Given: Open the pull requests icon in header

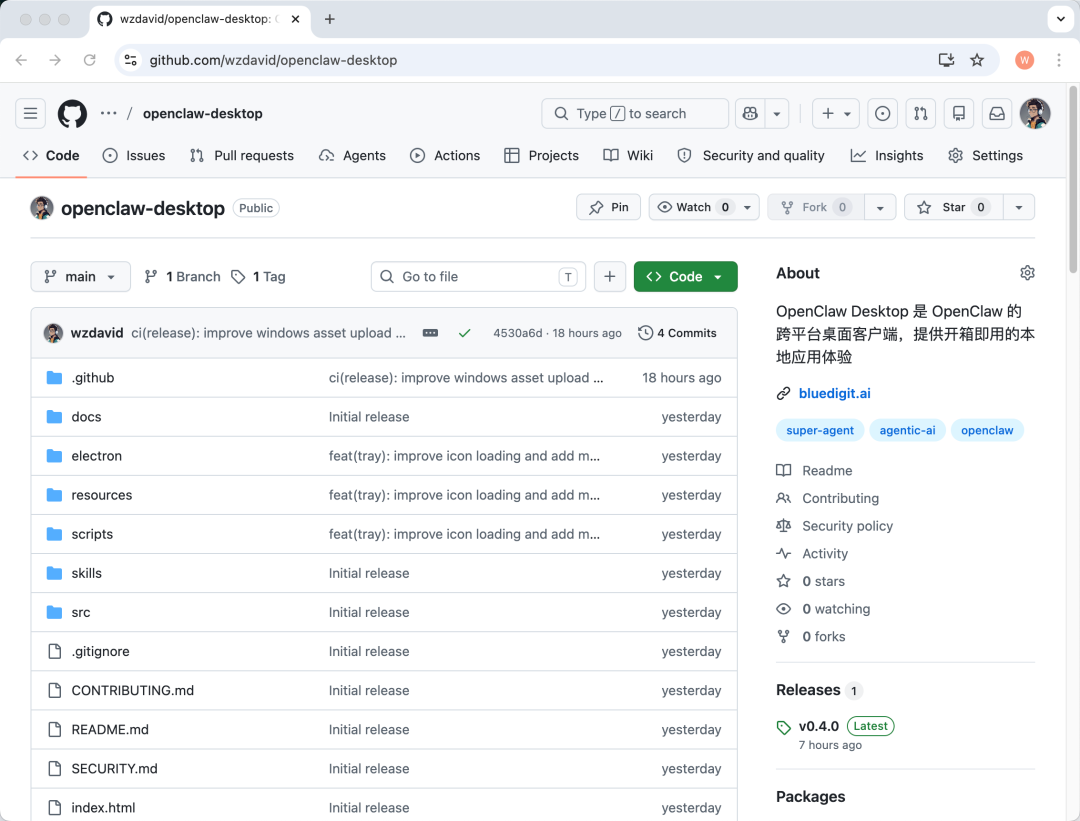Looking at the screenshot, I should [921, 114].
